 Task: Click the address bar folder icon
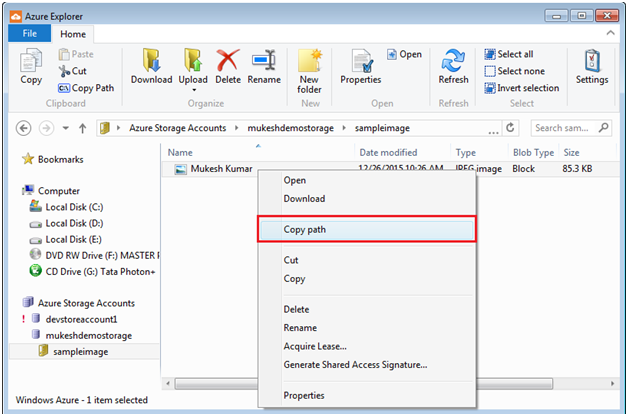105,128
